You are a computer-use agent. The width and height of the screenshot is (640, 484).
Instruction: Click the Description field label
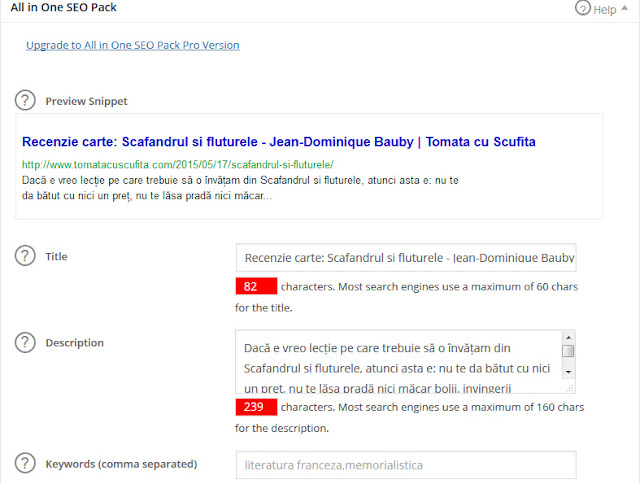coord(75,343)
